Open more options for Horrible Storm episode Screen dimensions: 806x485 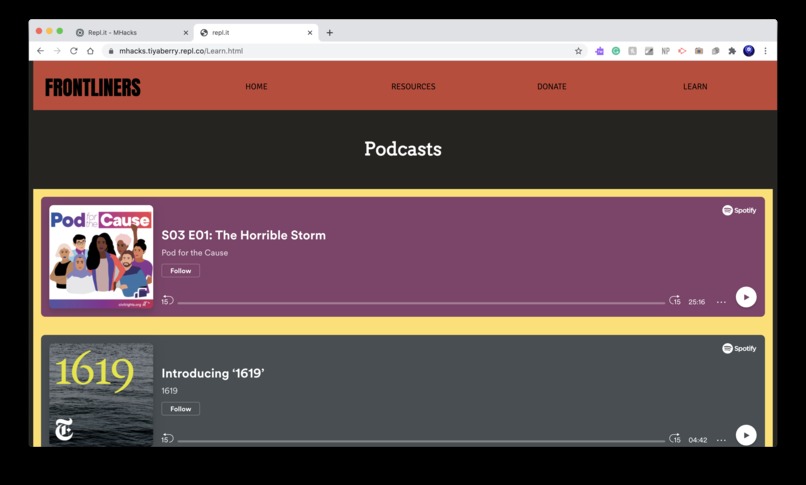click(721, 302)
